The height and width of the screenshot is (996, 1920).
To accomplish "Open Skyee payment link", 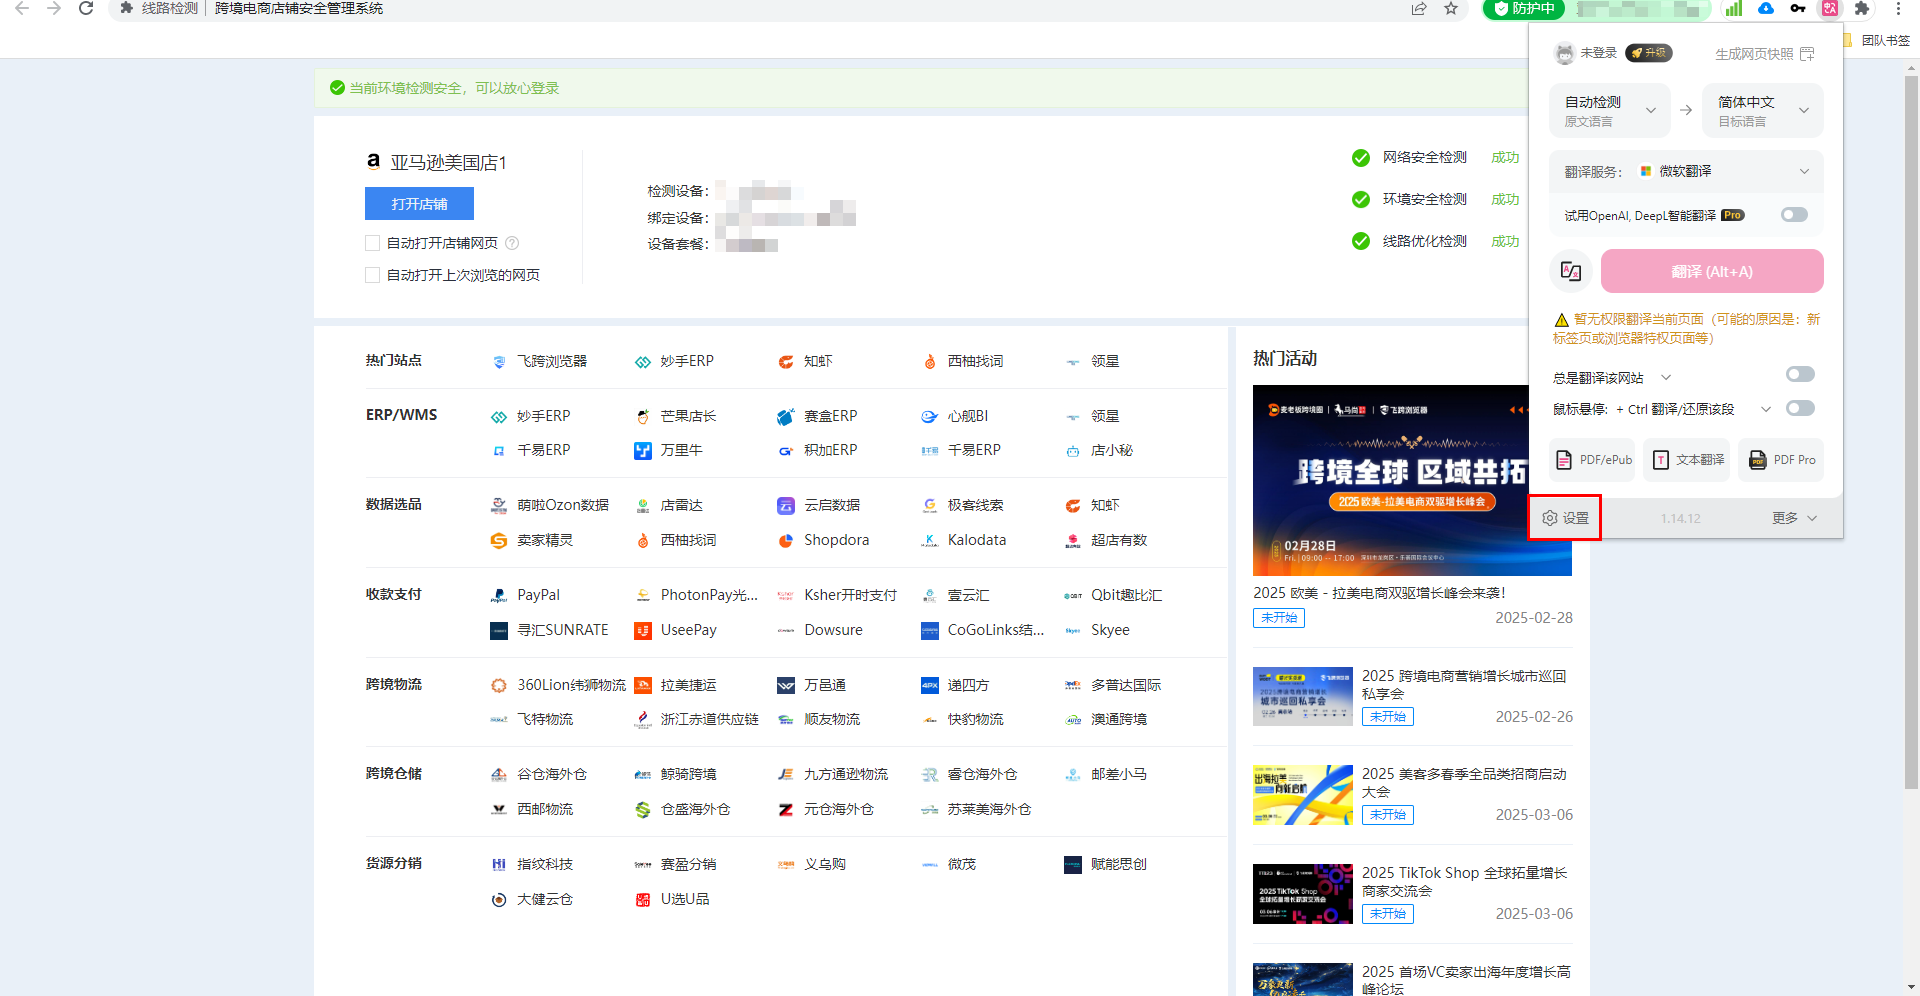I will click(1097, 630).
